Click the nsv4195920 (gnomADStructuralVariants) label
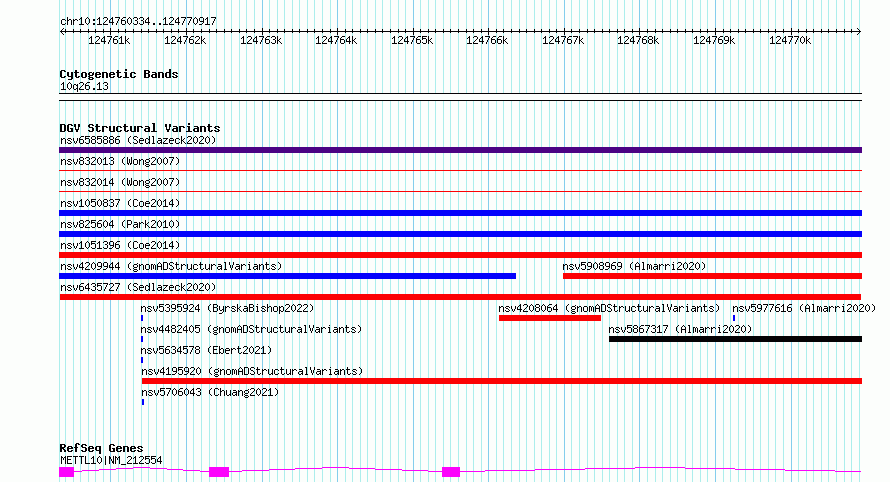The width and height of the screenshot is (890, 482). click(252, 371)
